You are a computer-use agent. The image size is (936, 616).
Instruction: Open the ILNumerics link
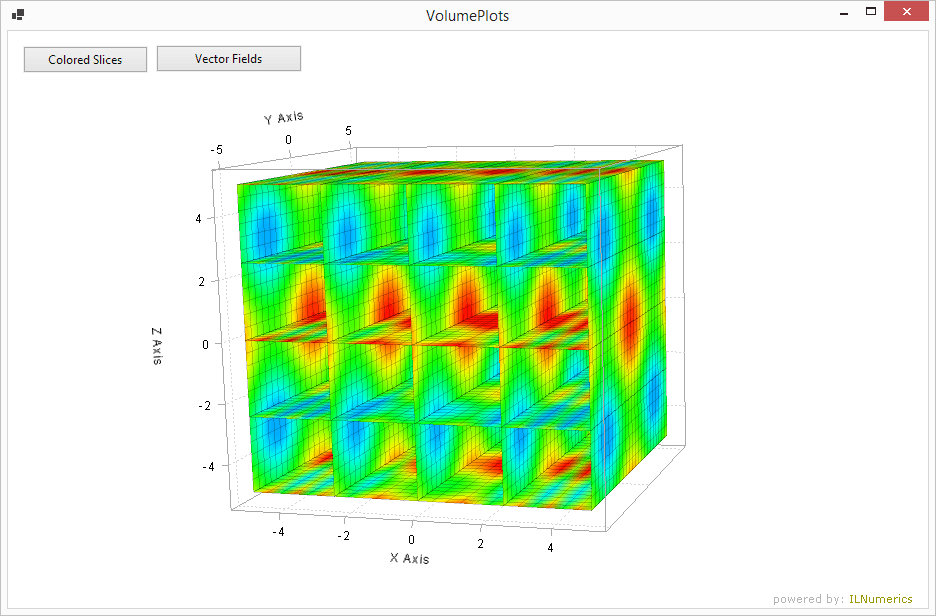880,599
